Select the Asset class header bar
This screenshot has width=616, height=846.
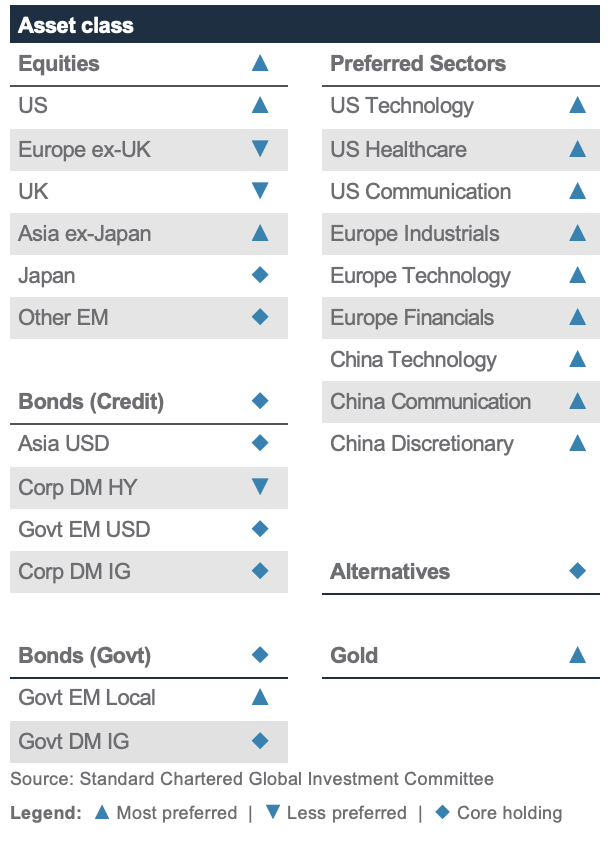coord(306,25)
